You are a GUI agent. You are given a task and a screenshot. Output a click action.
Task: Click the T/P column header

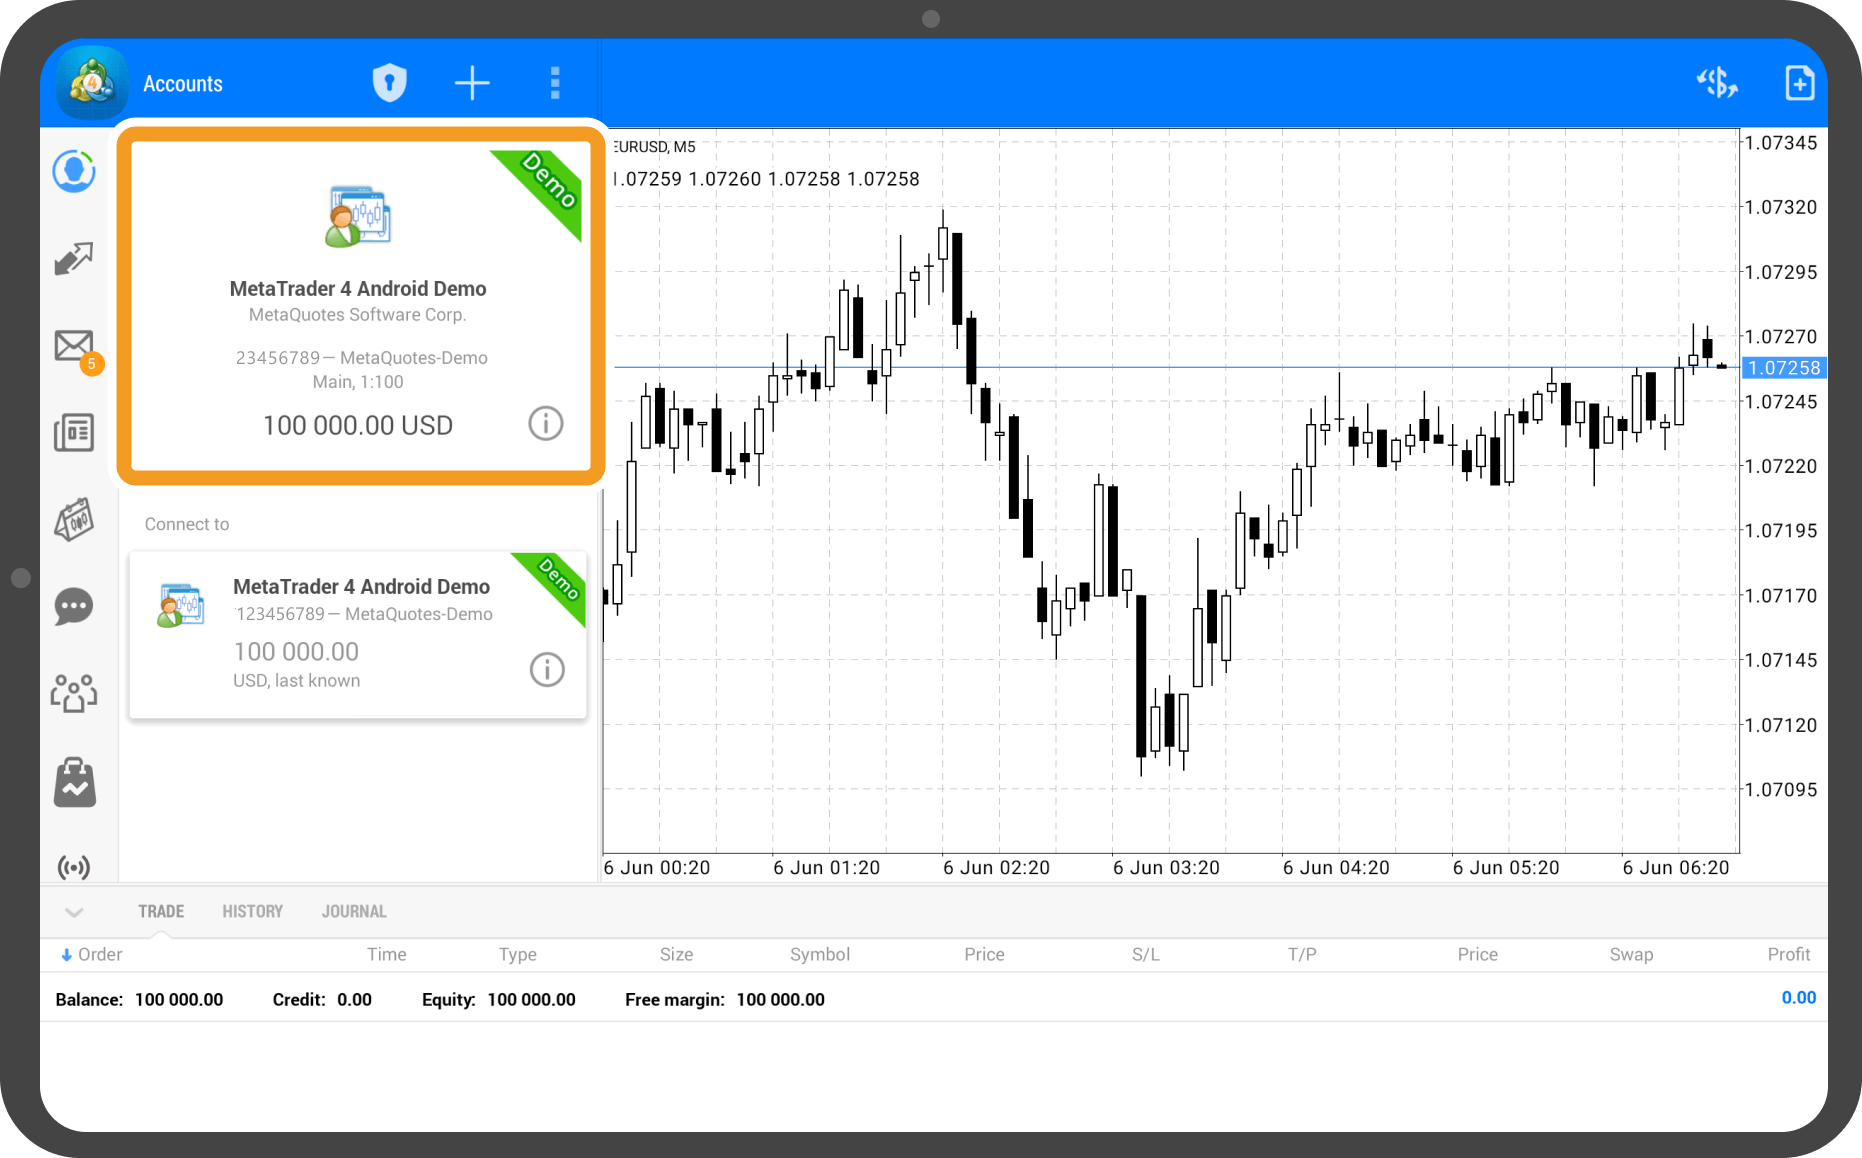point(1302,955)
